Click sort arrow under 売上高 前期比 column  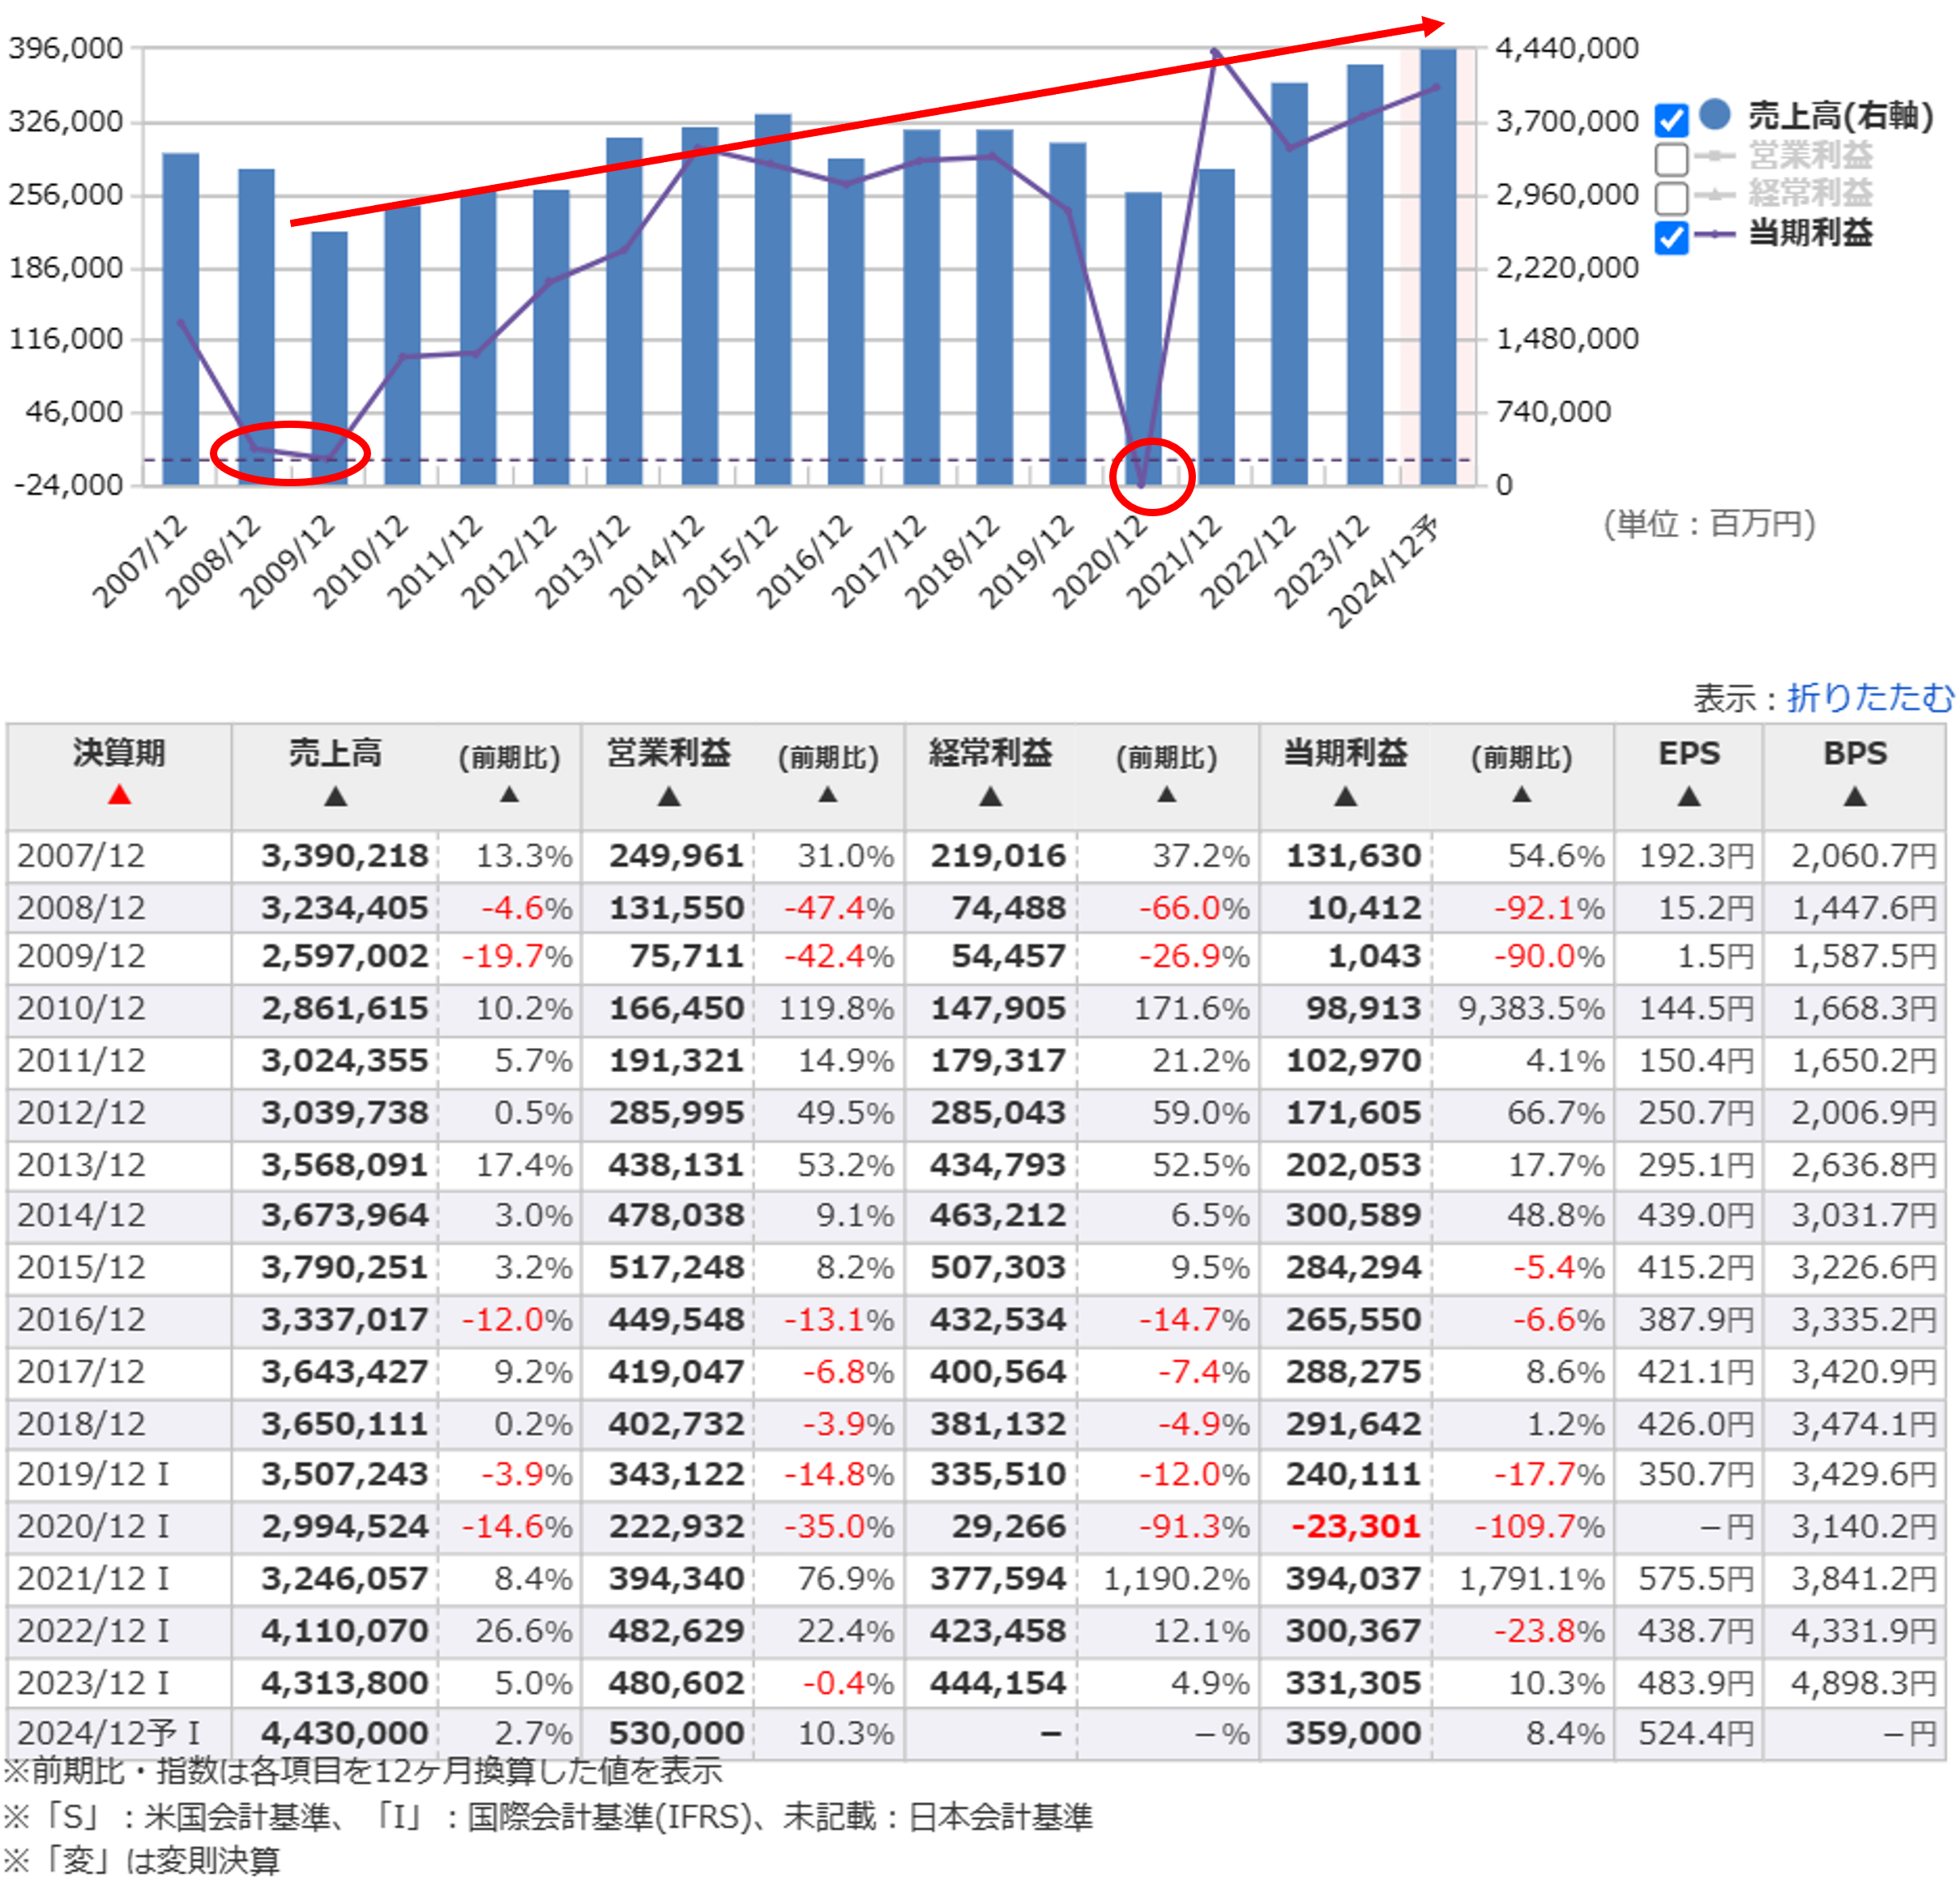(509, 795)
